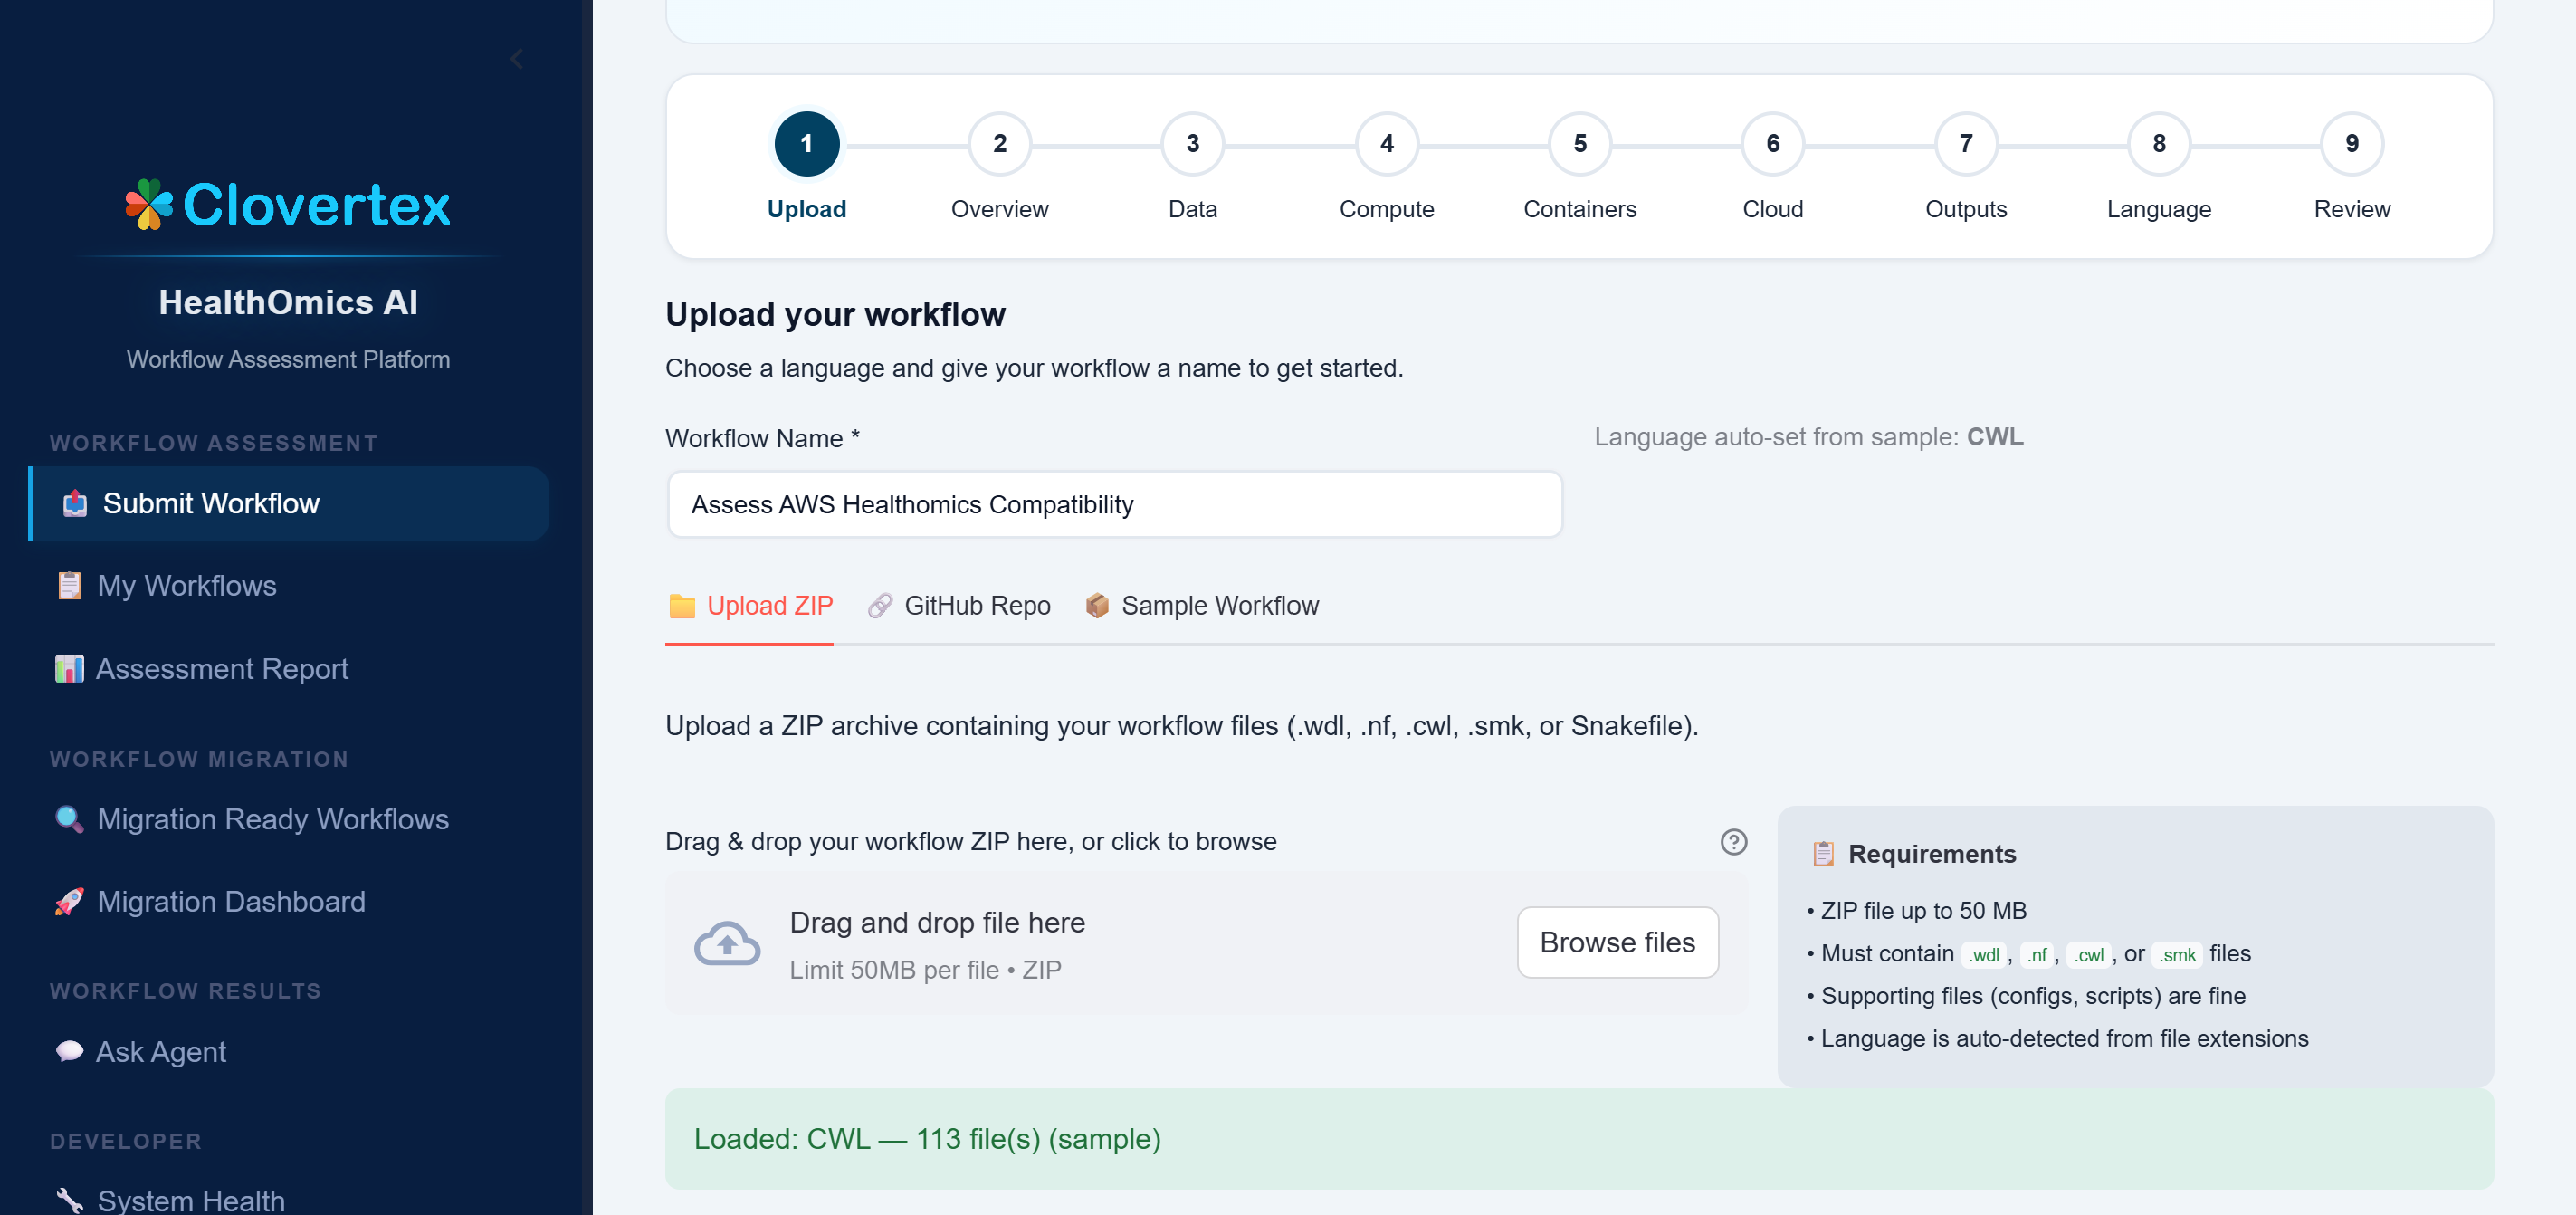Click the GitHub Repo link icon
The height and width of the screenshot is (1215, 2576).
pos(879,606)
